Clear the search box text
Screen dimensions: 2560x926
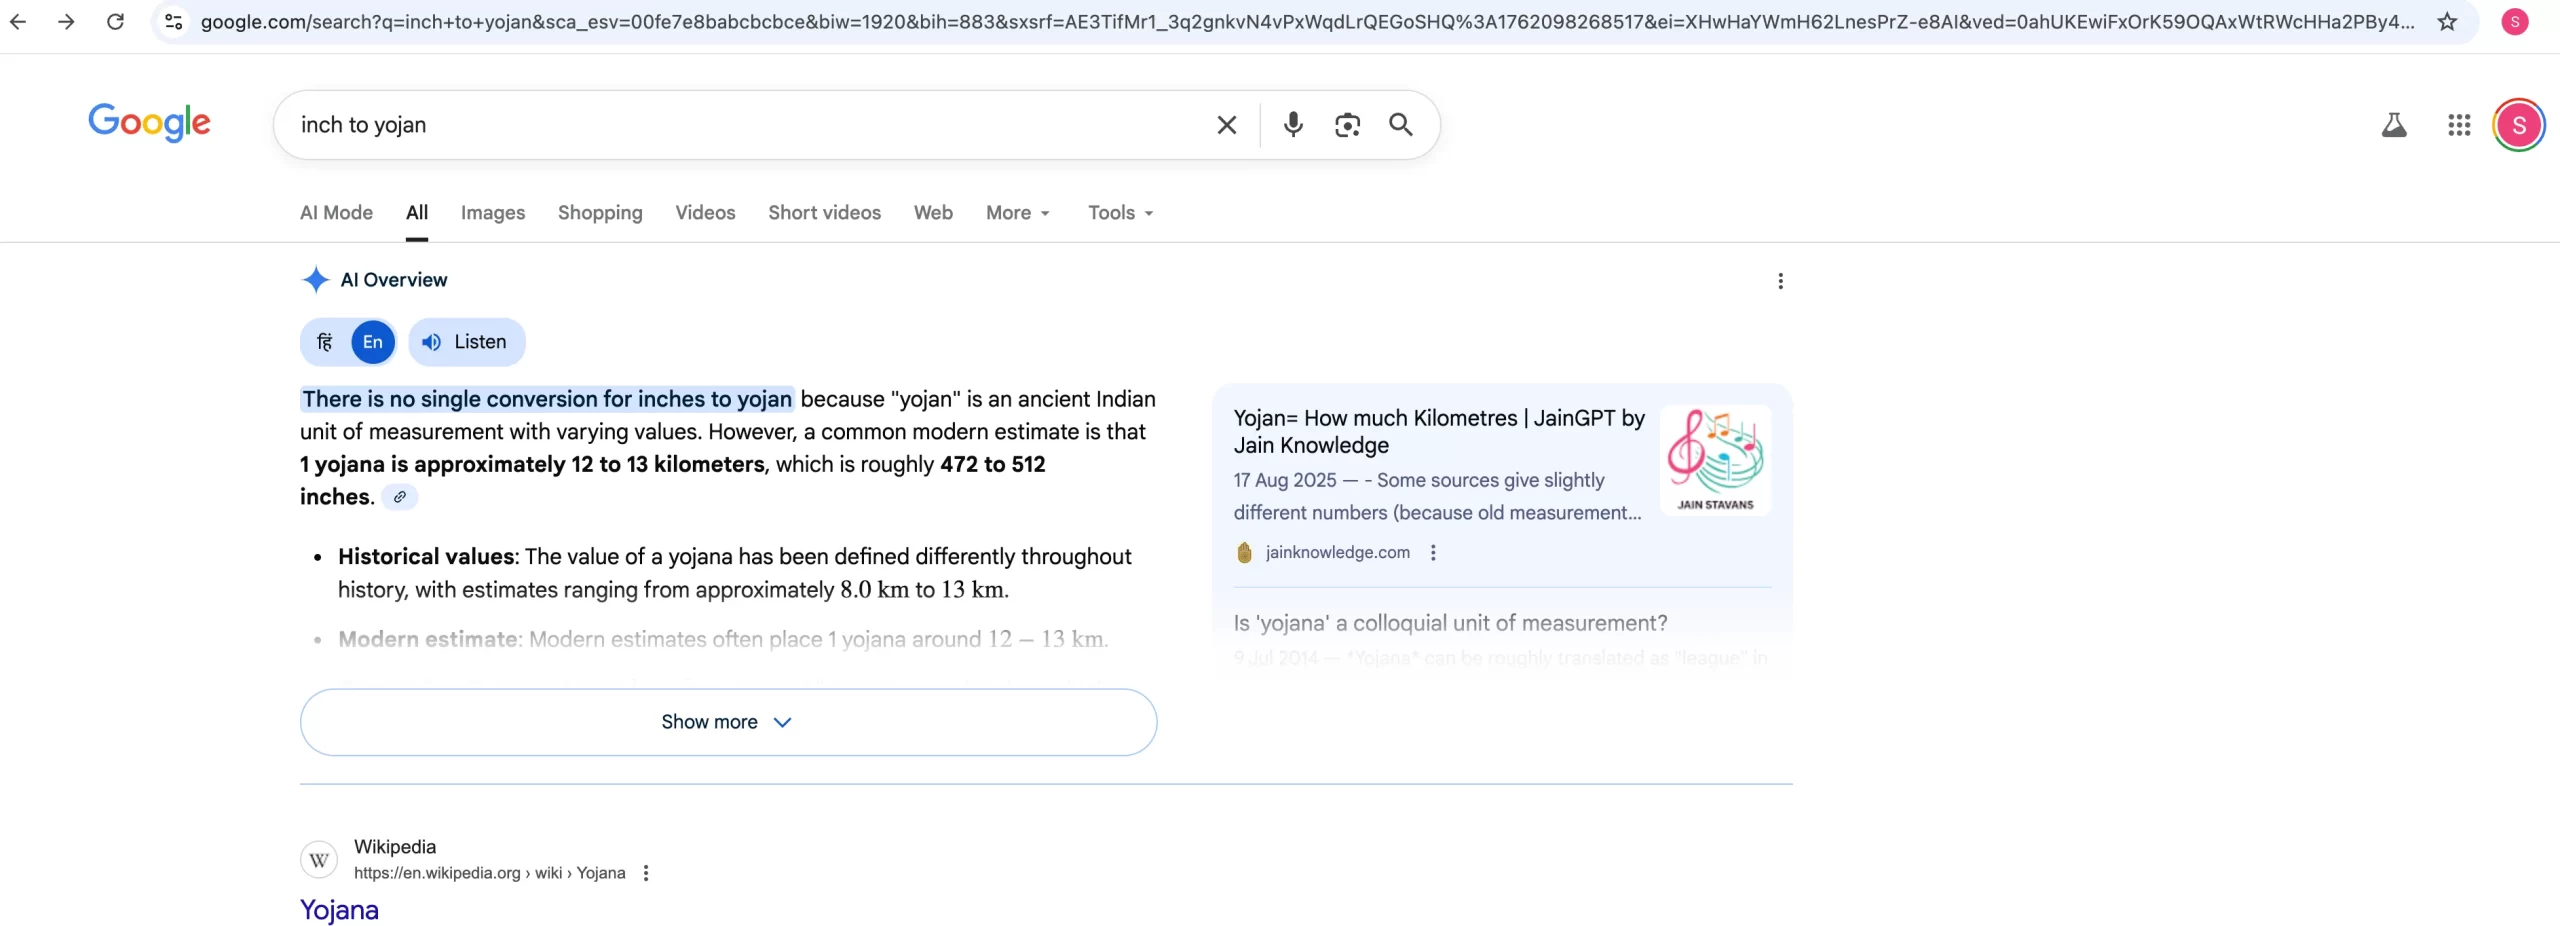click(x=1226, y=125)
